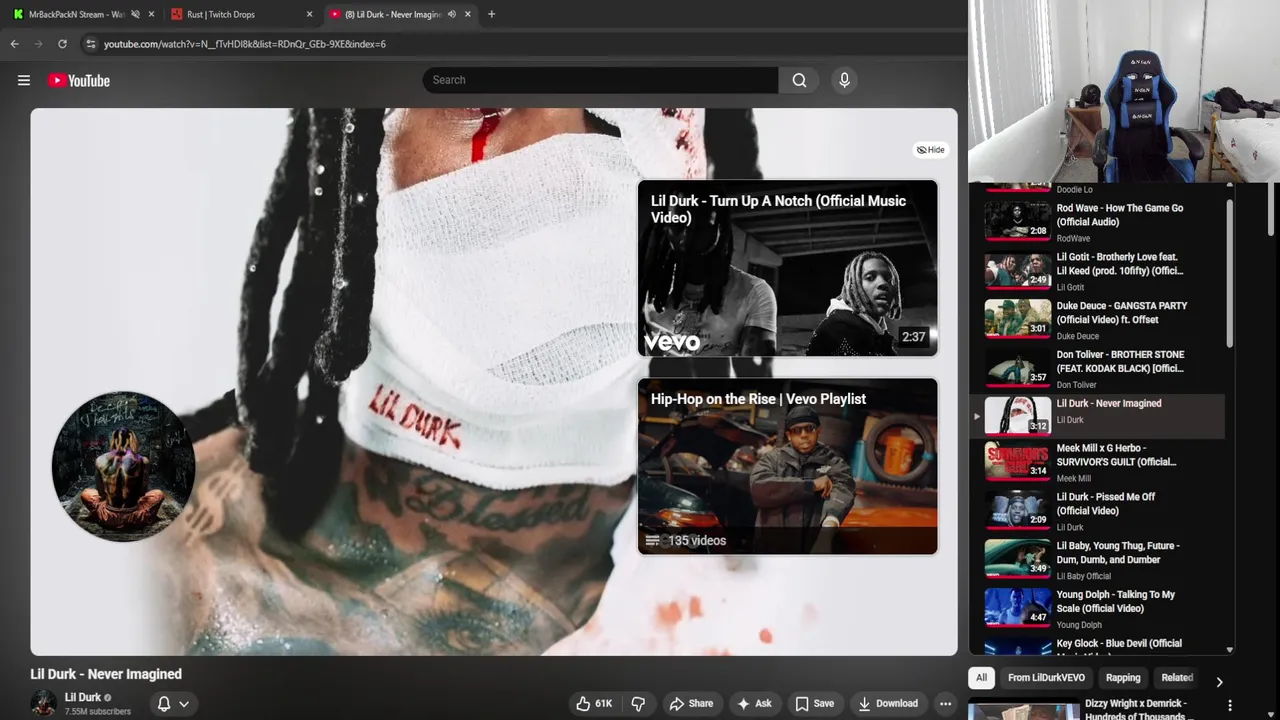This screenshot has width=1280, height=720.
Task: Open Rod Wave How The Game Go thumbnail
Action: 1017,222
